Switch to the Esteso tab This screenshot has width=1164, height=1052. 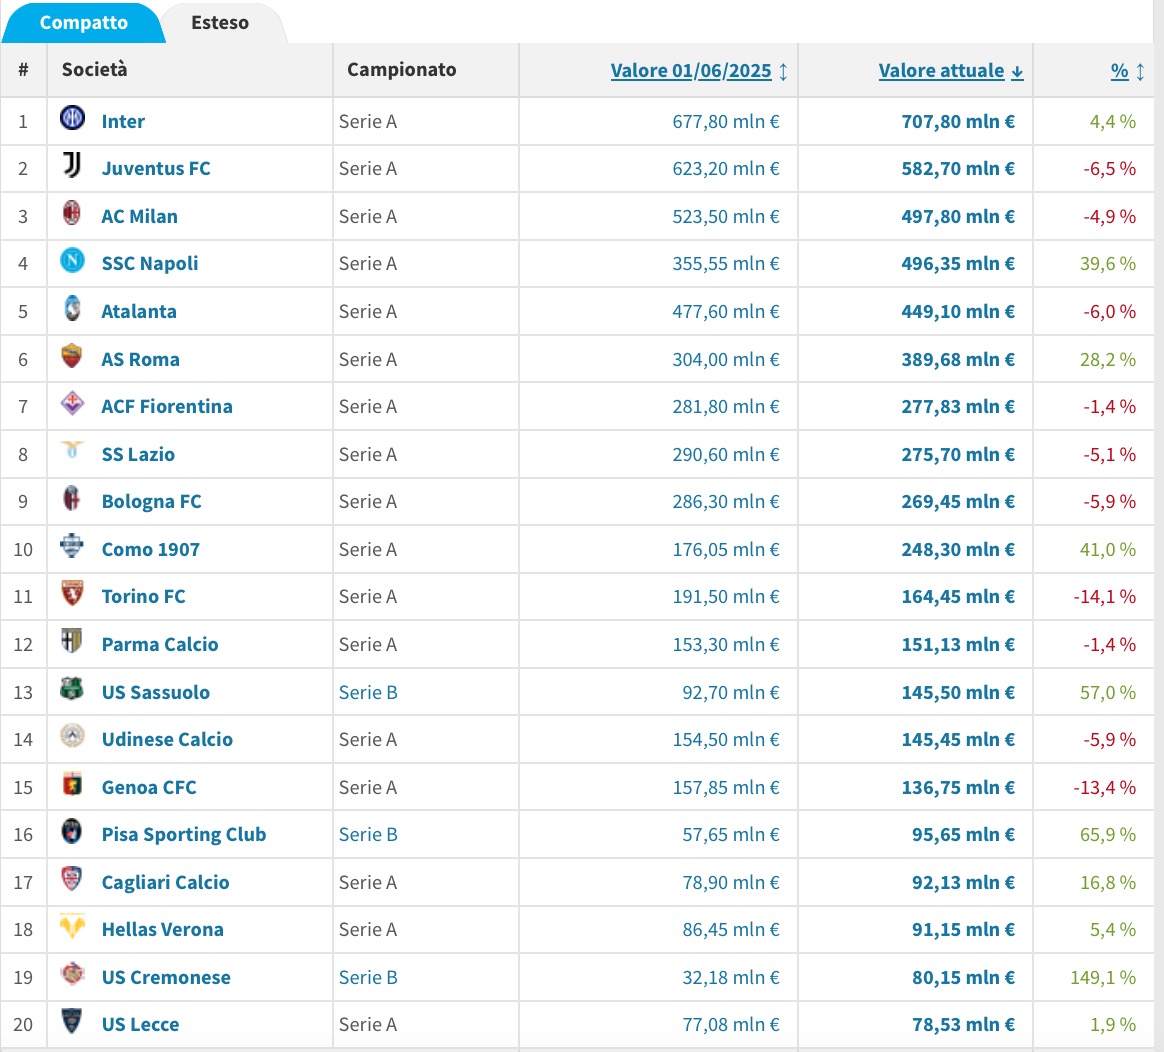220,22
